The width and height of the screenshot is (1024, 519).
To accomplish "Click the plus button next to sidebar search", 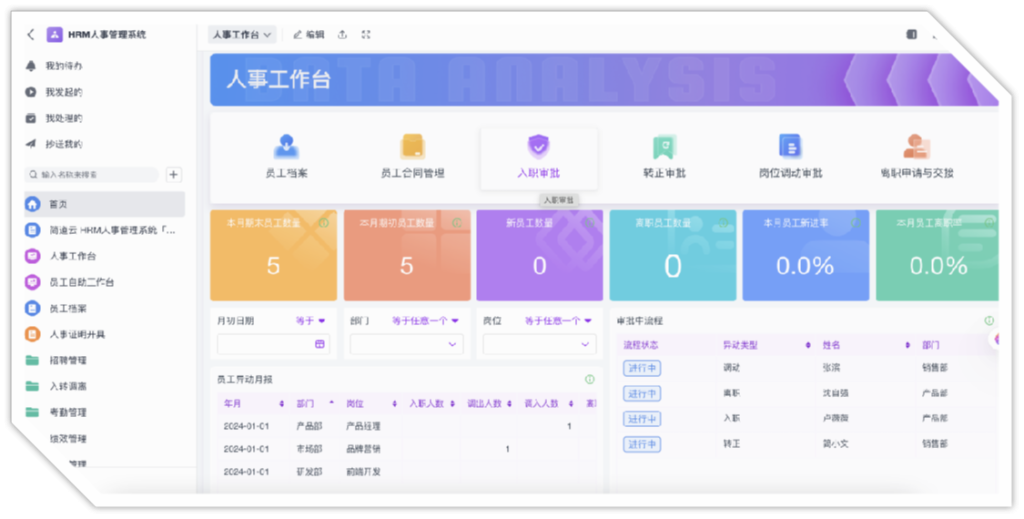I will click(174, 175).
